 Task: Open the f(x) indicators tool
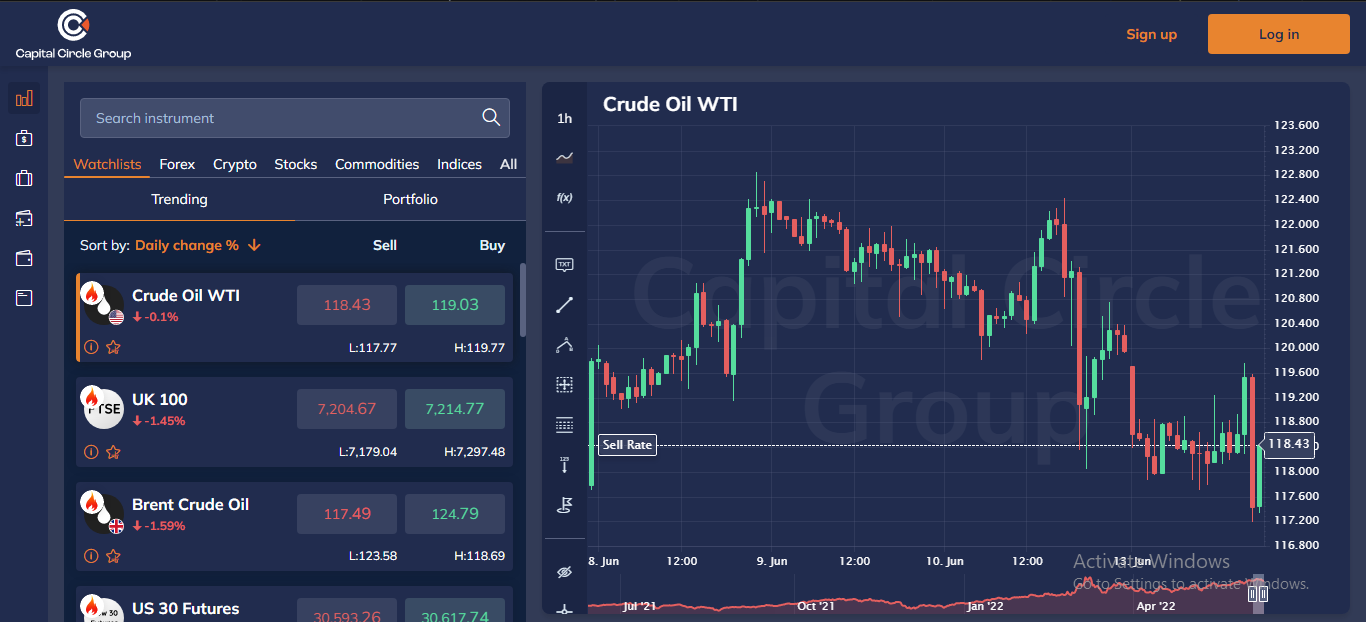click(x=564, y=197)
